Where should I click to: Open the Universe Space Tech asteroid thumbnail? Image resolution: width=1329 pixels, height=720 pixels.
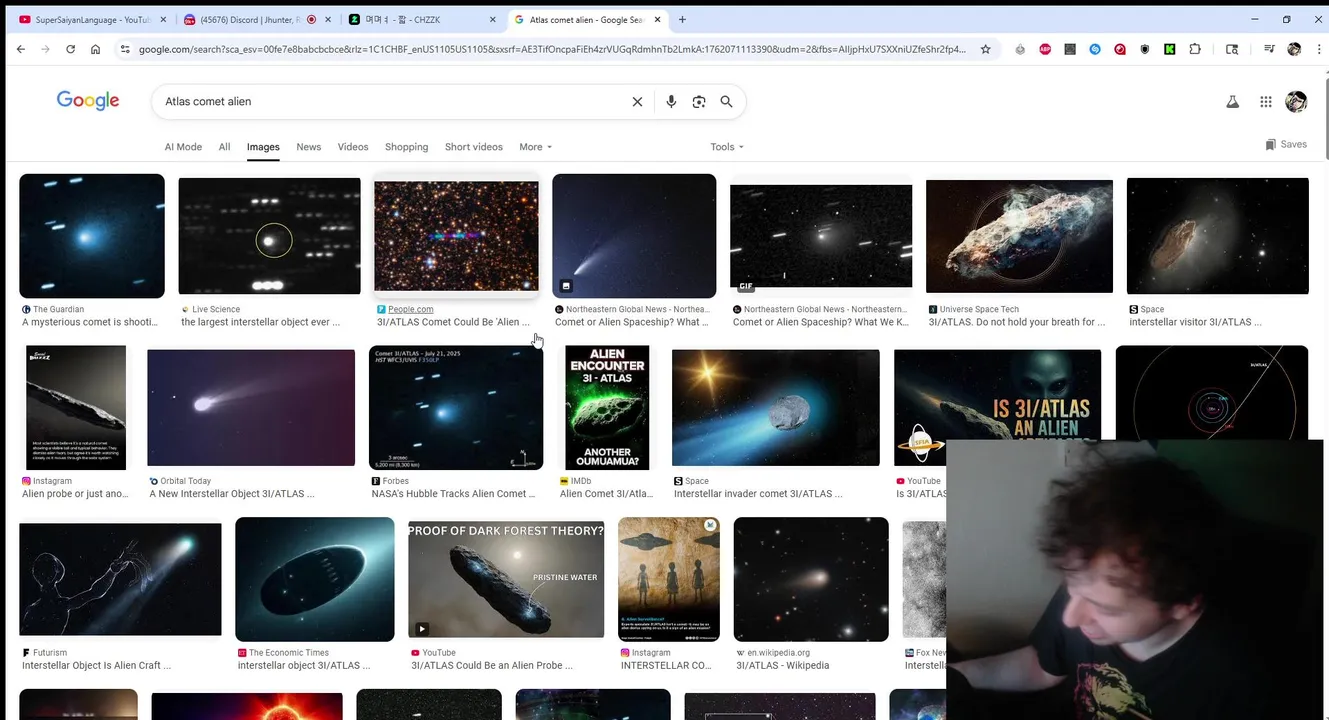point(1019,236)
